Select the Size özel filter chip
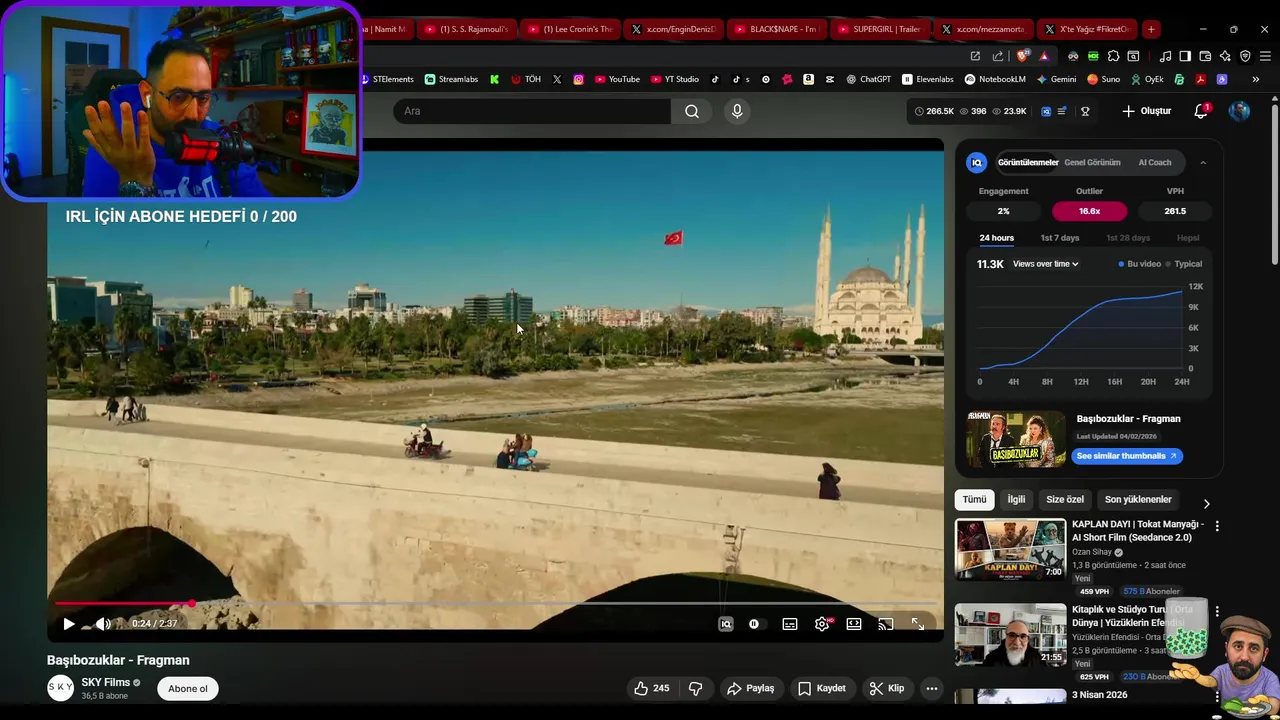1280x720 pixels. pyautogui.click(x=1065, y=499)
